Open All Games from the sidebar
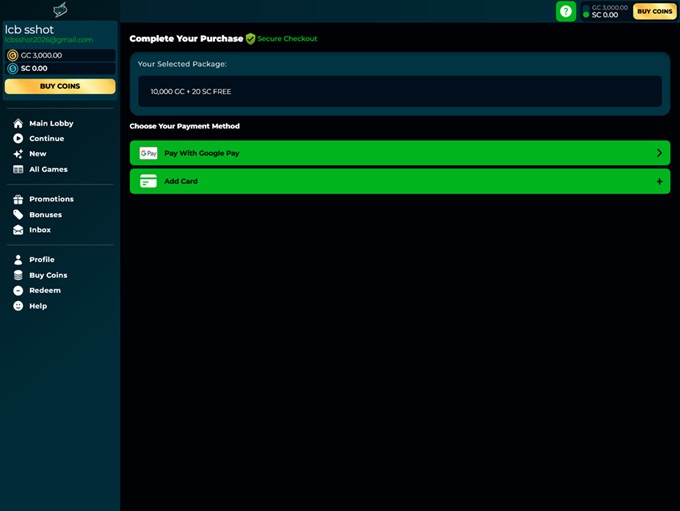The image size is (680, 511). tap(48, 169)
